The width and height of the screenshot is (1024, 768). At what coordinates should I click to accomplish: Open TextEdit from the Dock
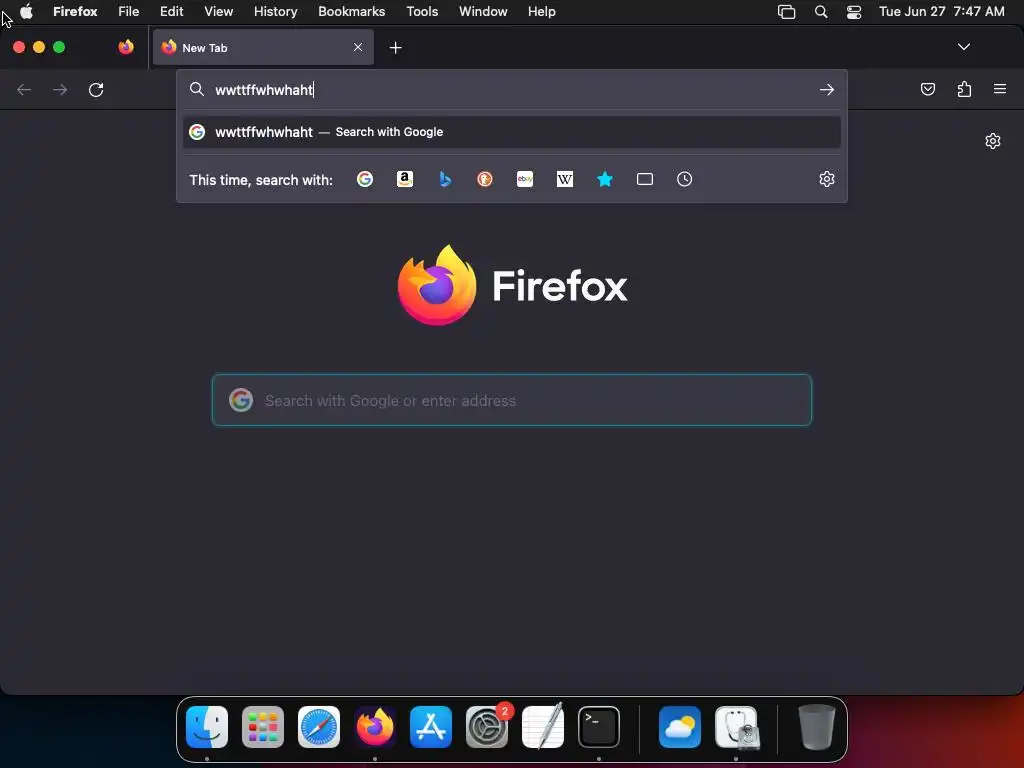point(543,726)
